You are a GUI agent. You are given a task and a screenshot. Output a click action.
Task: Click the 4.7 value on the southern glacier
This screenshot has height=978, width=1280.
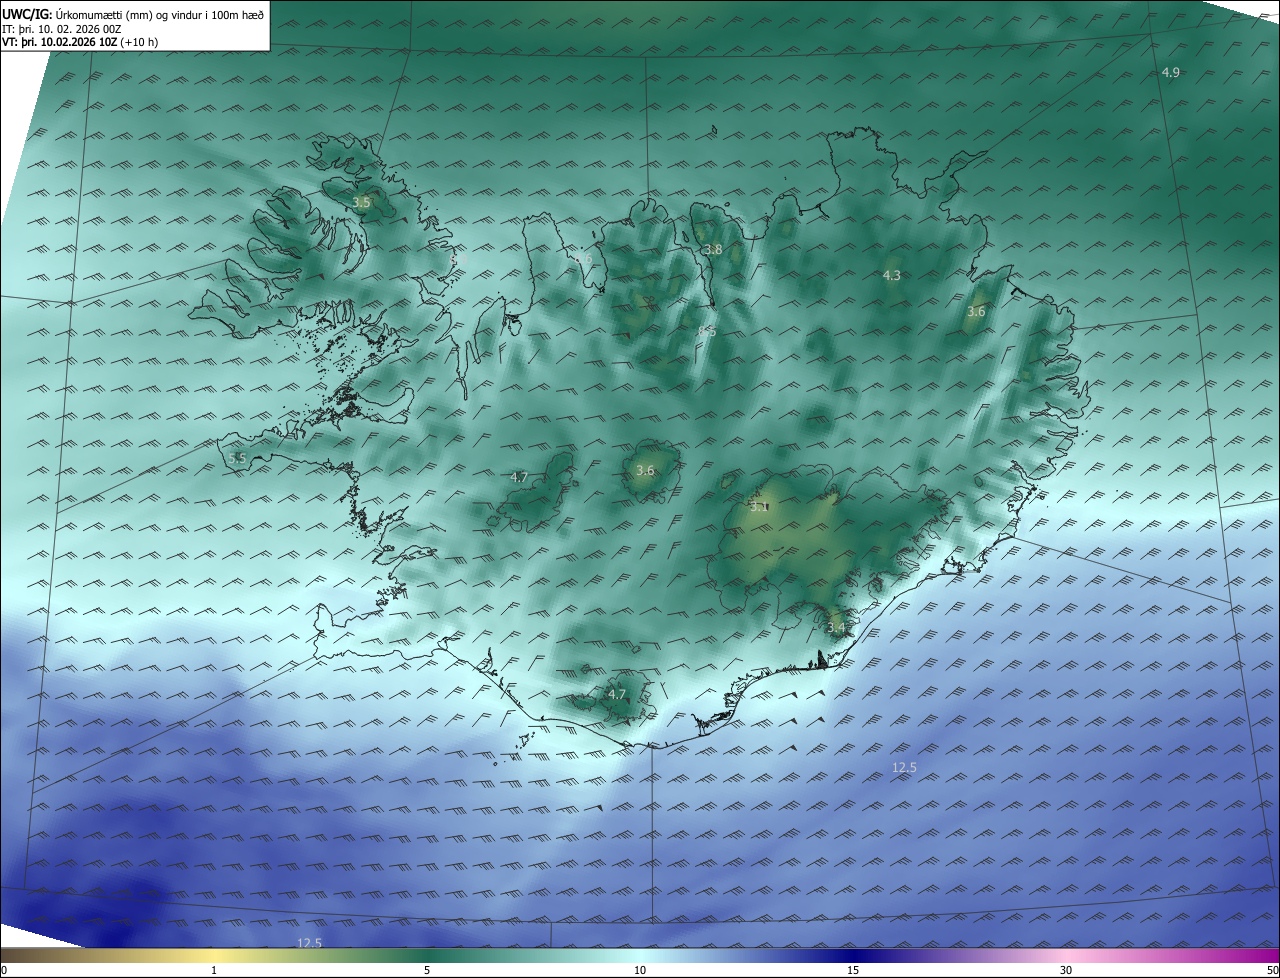click(x=617, y=694)
